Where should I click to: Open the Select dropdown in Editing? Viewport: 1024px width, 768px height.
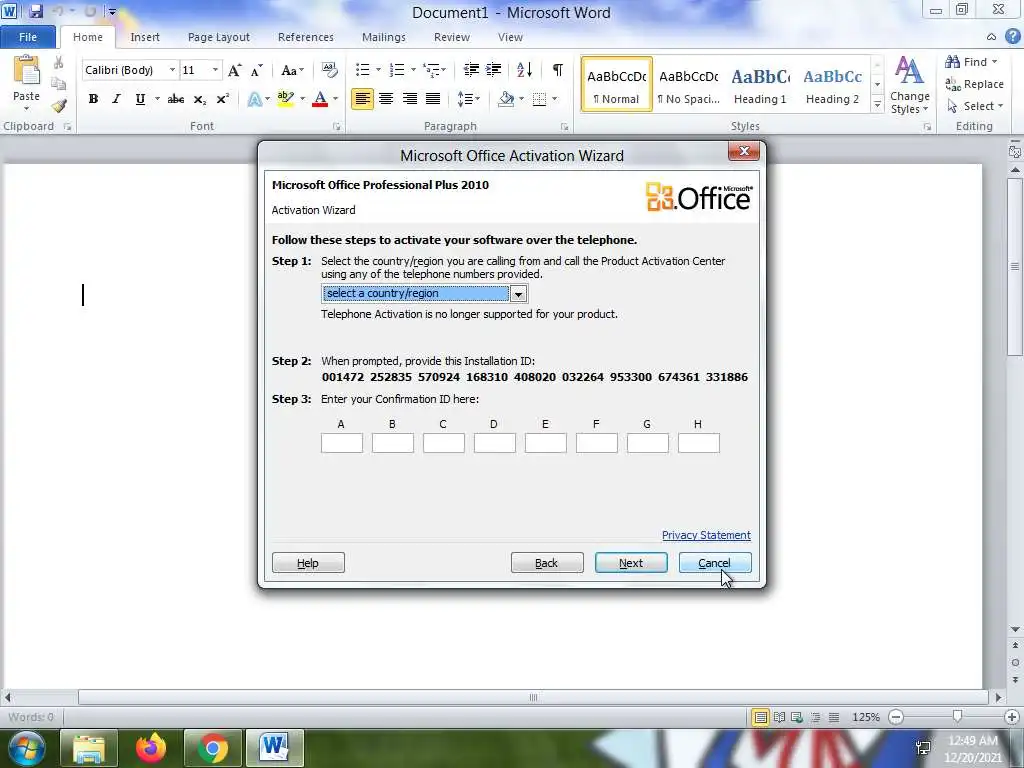(x=976, y=106)
